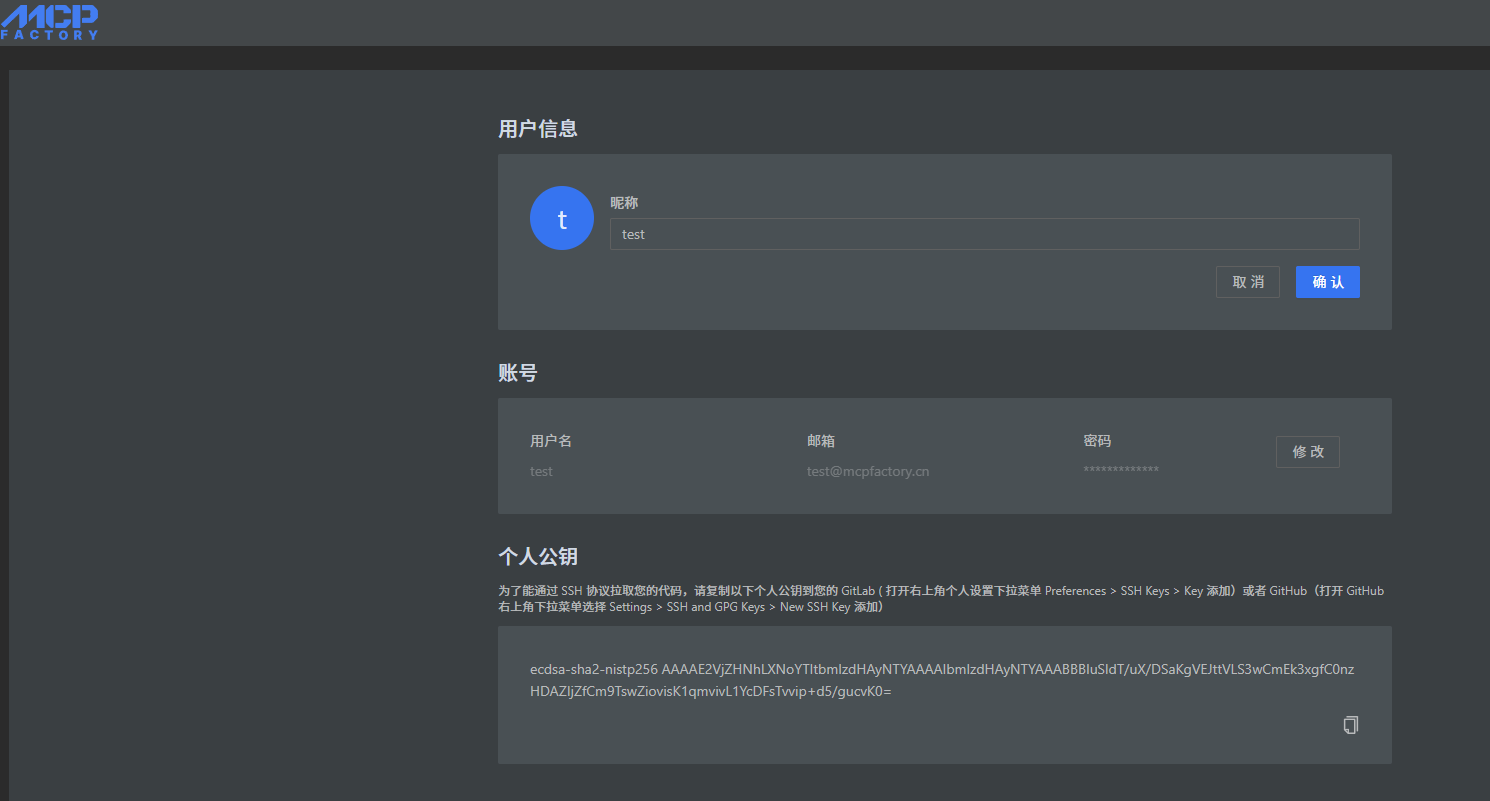The width and height of the screenshot is (1490, 801).
Task: Click the 昵称 field label
Action: [624, 203]
